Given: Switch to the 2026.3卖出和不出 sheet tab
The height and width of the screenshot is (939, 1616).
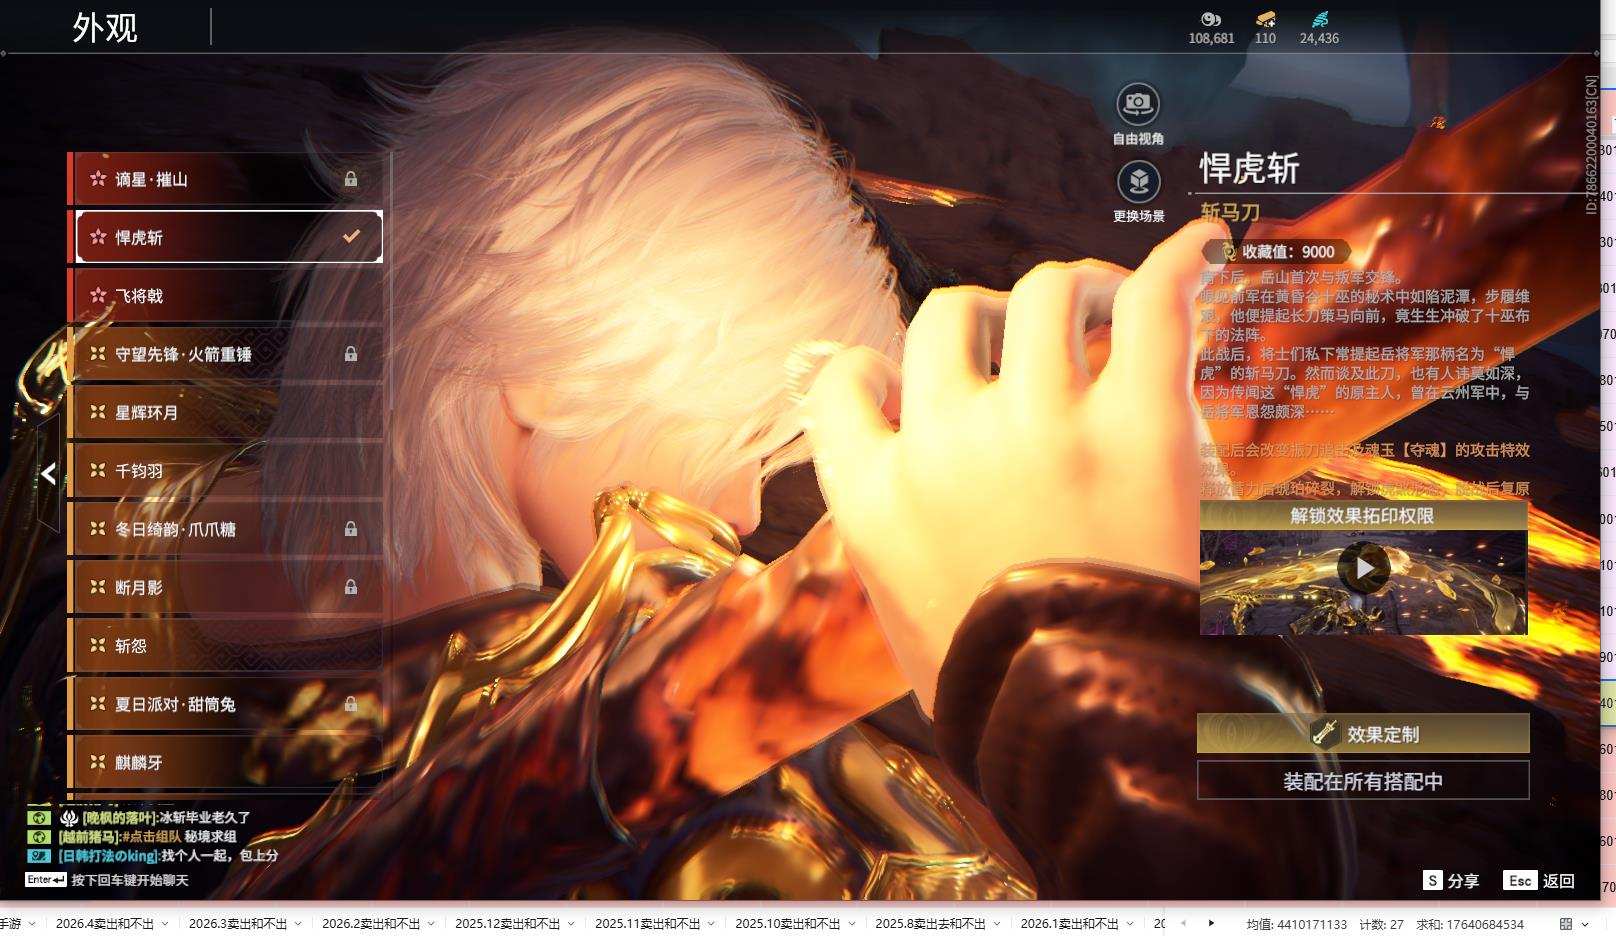Looking at the screenshot, I should pyautogui.click(x=238, y=924).
